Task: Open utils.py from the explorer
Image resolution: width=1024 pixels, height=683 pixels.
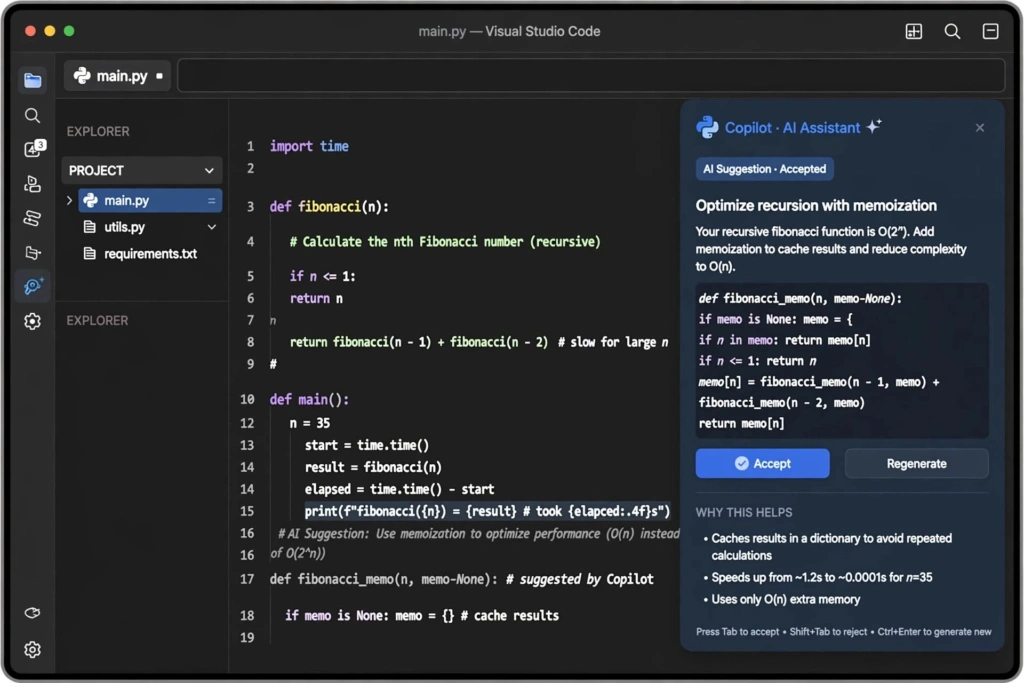Action: (124, 227)
